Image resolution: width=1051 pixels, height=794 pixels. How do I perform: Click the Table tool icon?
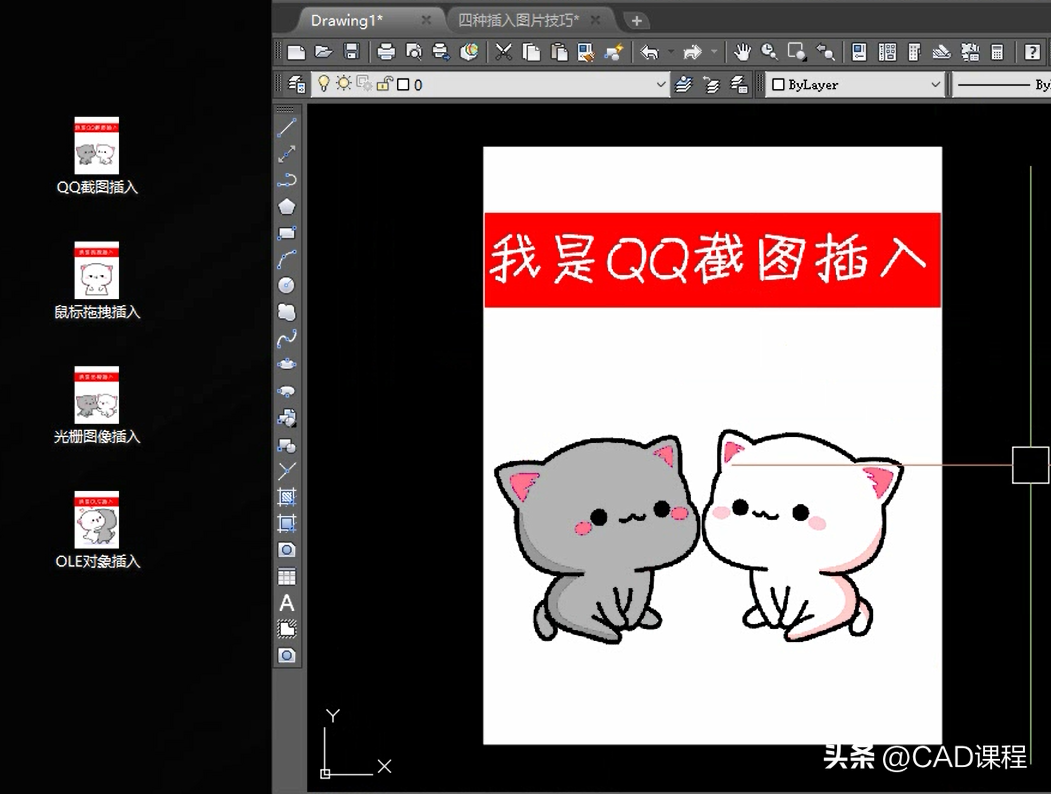286,577
